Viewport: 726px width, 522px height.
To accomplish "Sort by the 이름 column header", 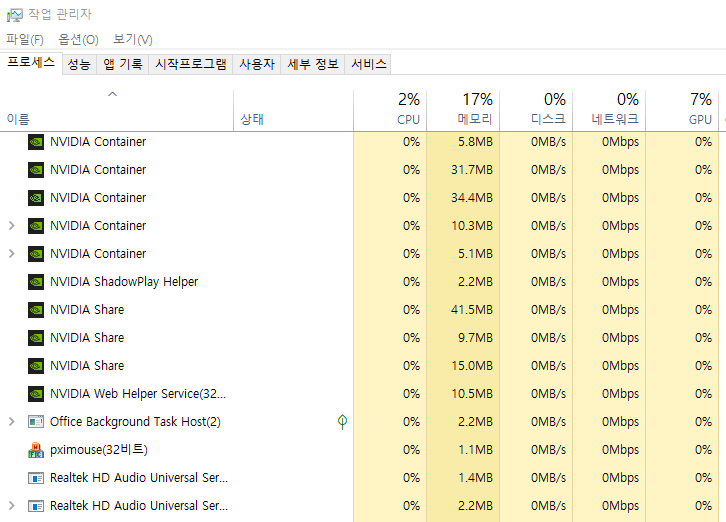I will click(117, 110).
